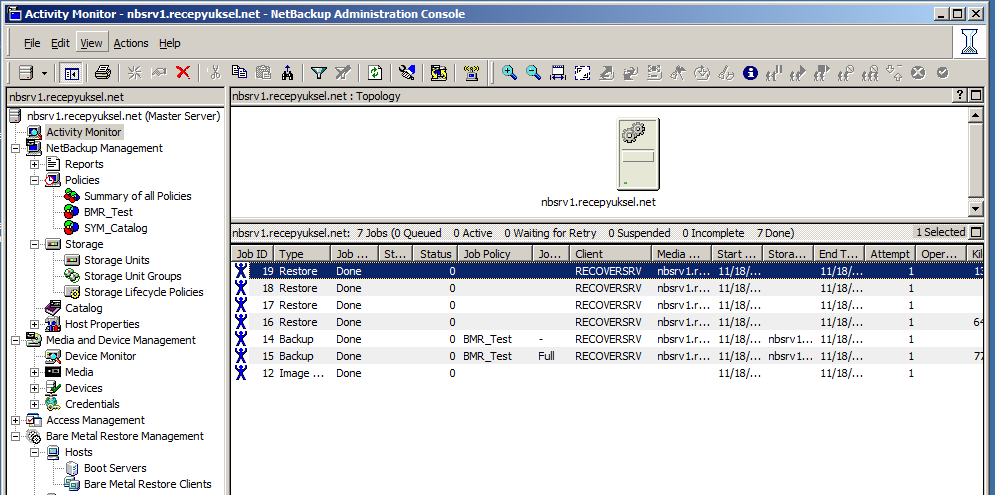Viewport: 995px width, 495px height.
Task: Select the BMR_Test policy in tree
Action: pos(109,212)
